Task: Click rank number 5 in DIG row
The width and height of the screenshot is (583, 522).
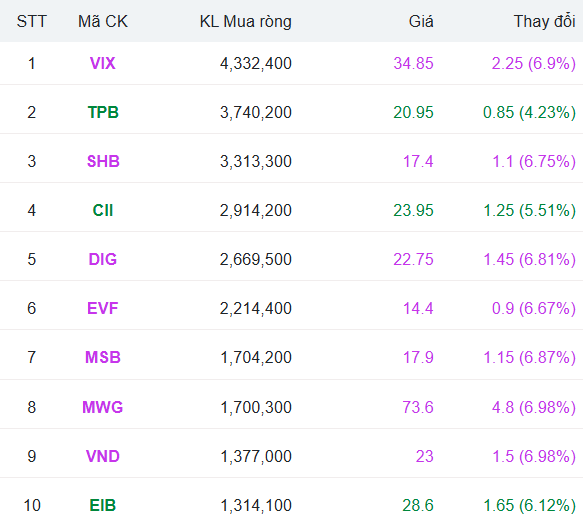Action: (32, 259)
